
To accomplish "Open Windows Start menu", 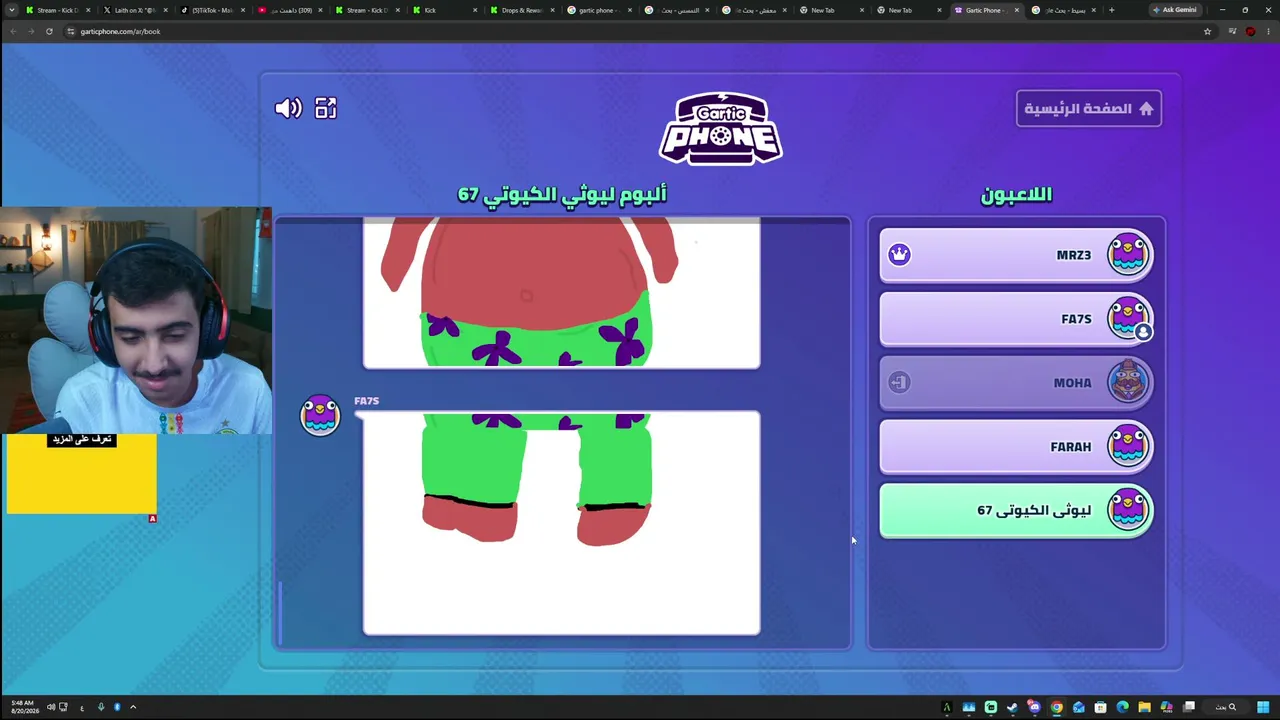I will [1265, 707].
